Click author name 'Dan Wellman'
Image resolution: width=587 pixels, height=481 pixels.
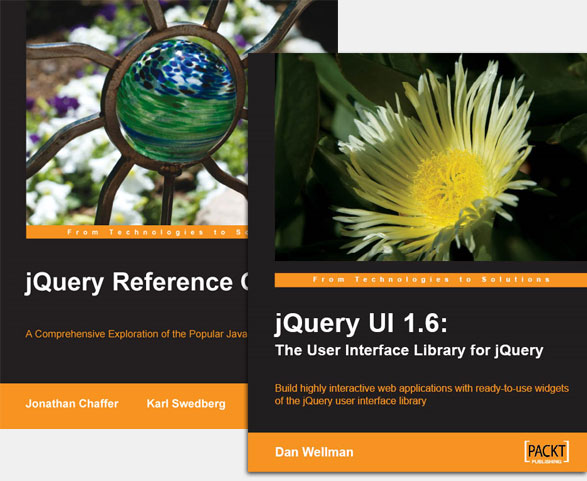(x=314, y=452)
